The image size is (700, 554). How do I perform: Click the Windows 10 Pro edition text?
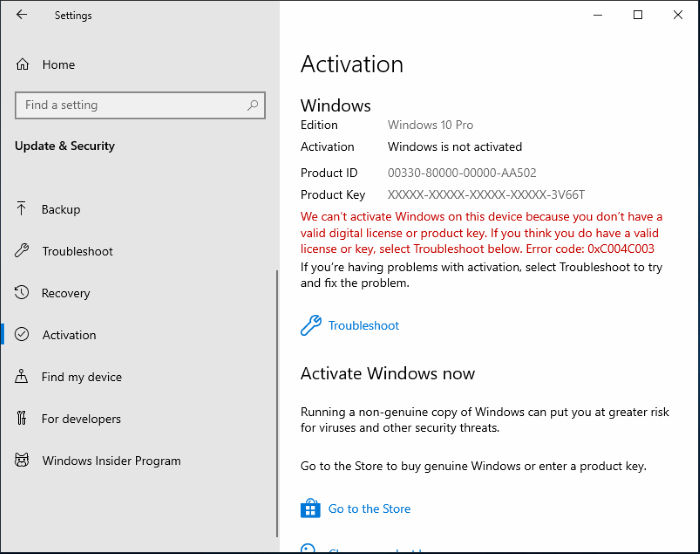point(430,125)
